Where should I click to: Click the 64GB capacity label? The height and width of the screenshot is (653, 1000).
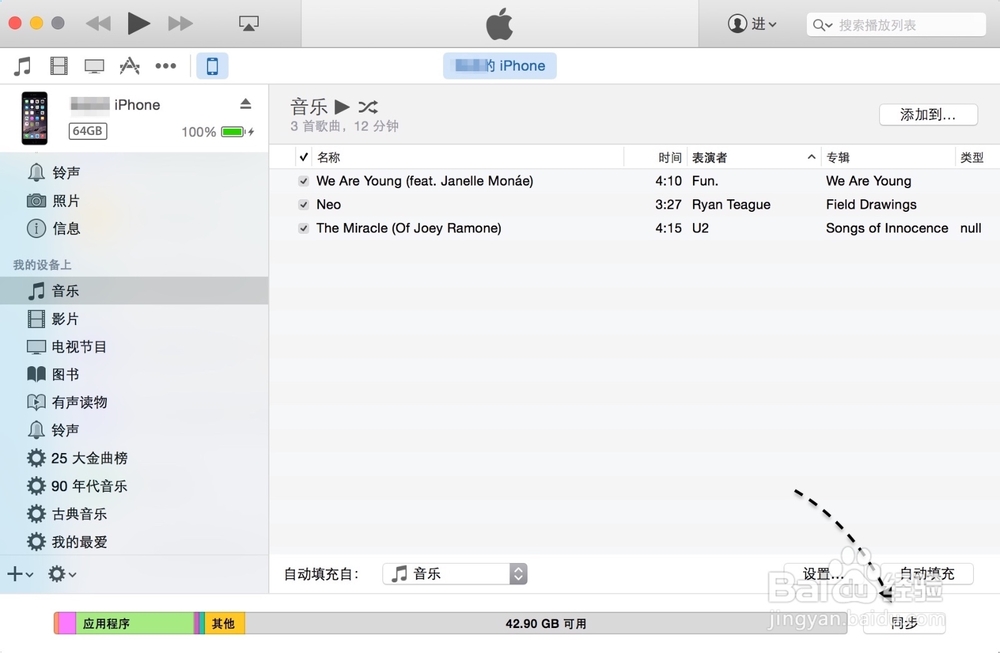[x=87, y=131]
